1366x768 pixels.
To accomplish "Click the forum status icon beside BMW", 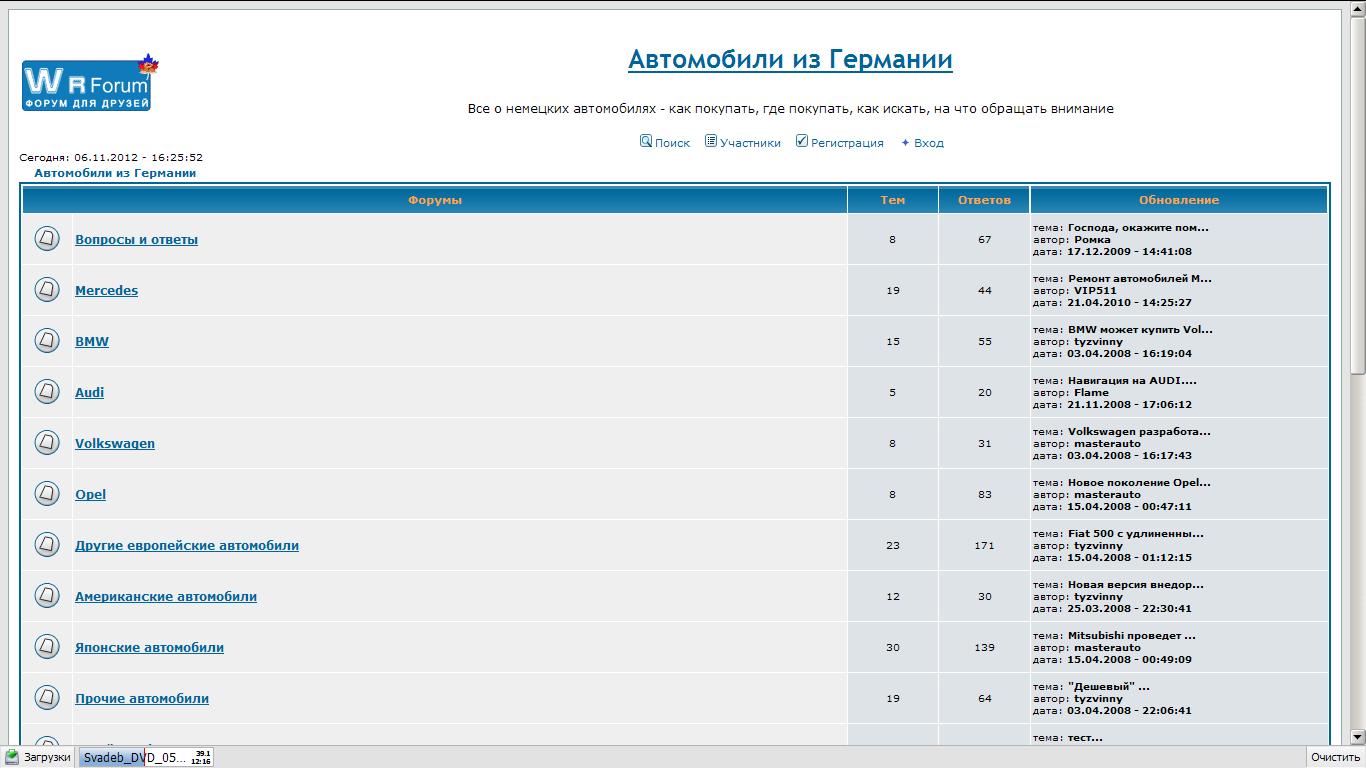I will [47, 340].
